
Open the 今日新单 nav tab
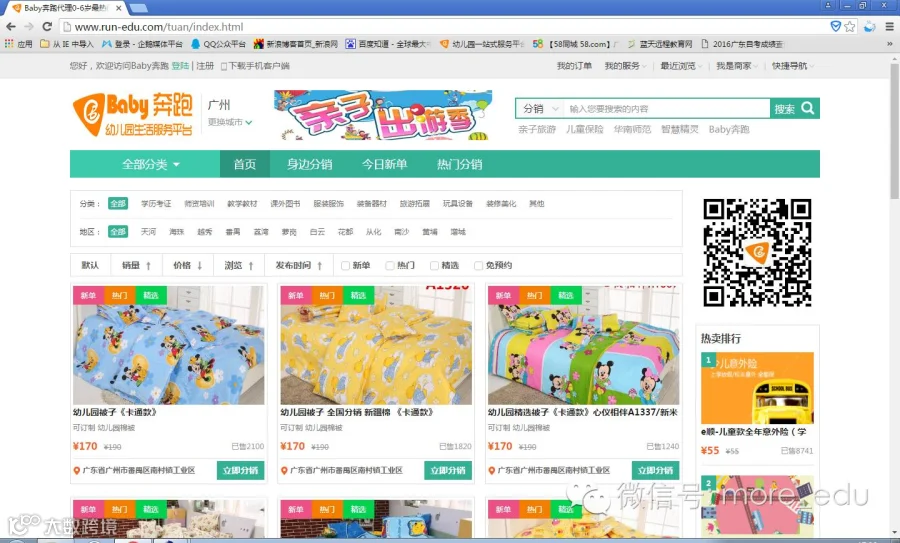pos(385,164)
